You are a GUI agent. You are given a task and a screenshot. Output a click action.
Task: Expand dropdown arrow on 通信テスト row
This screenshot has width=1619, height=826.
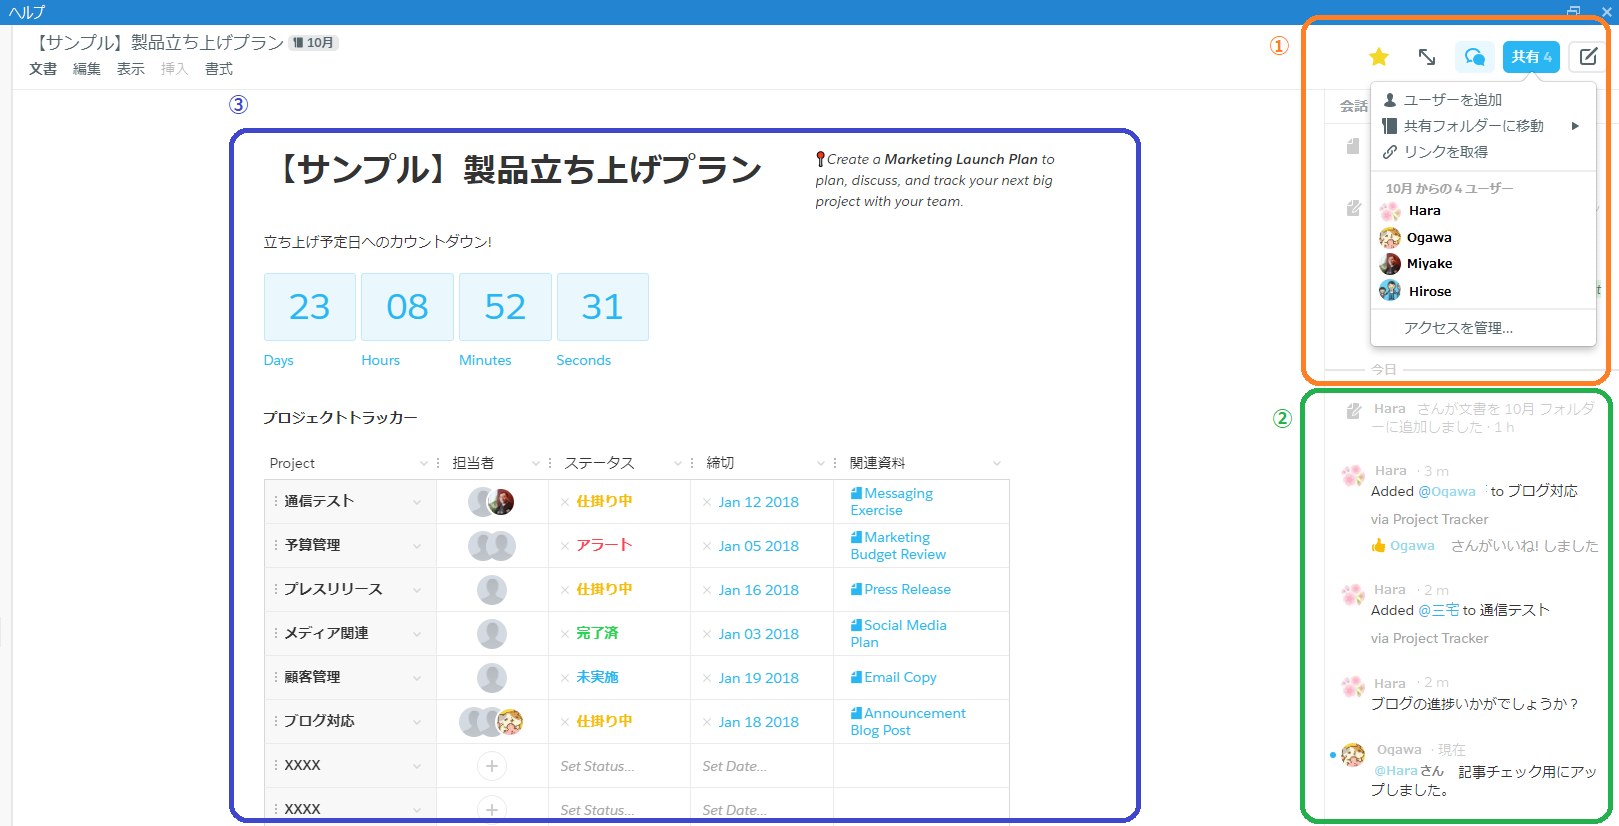[417, 502]
